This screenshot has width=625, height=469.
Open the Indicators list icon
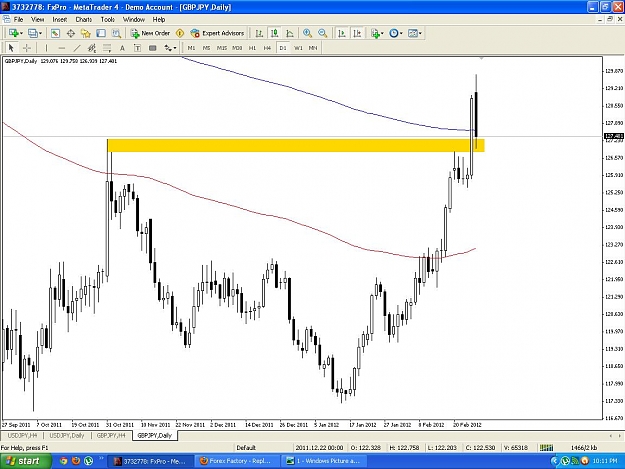pyautogui.click(x=375, y=33)
